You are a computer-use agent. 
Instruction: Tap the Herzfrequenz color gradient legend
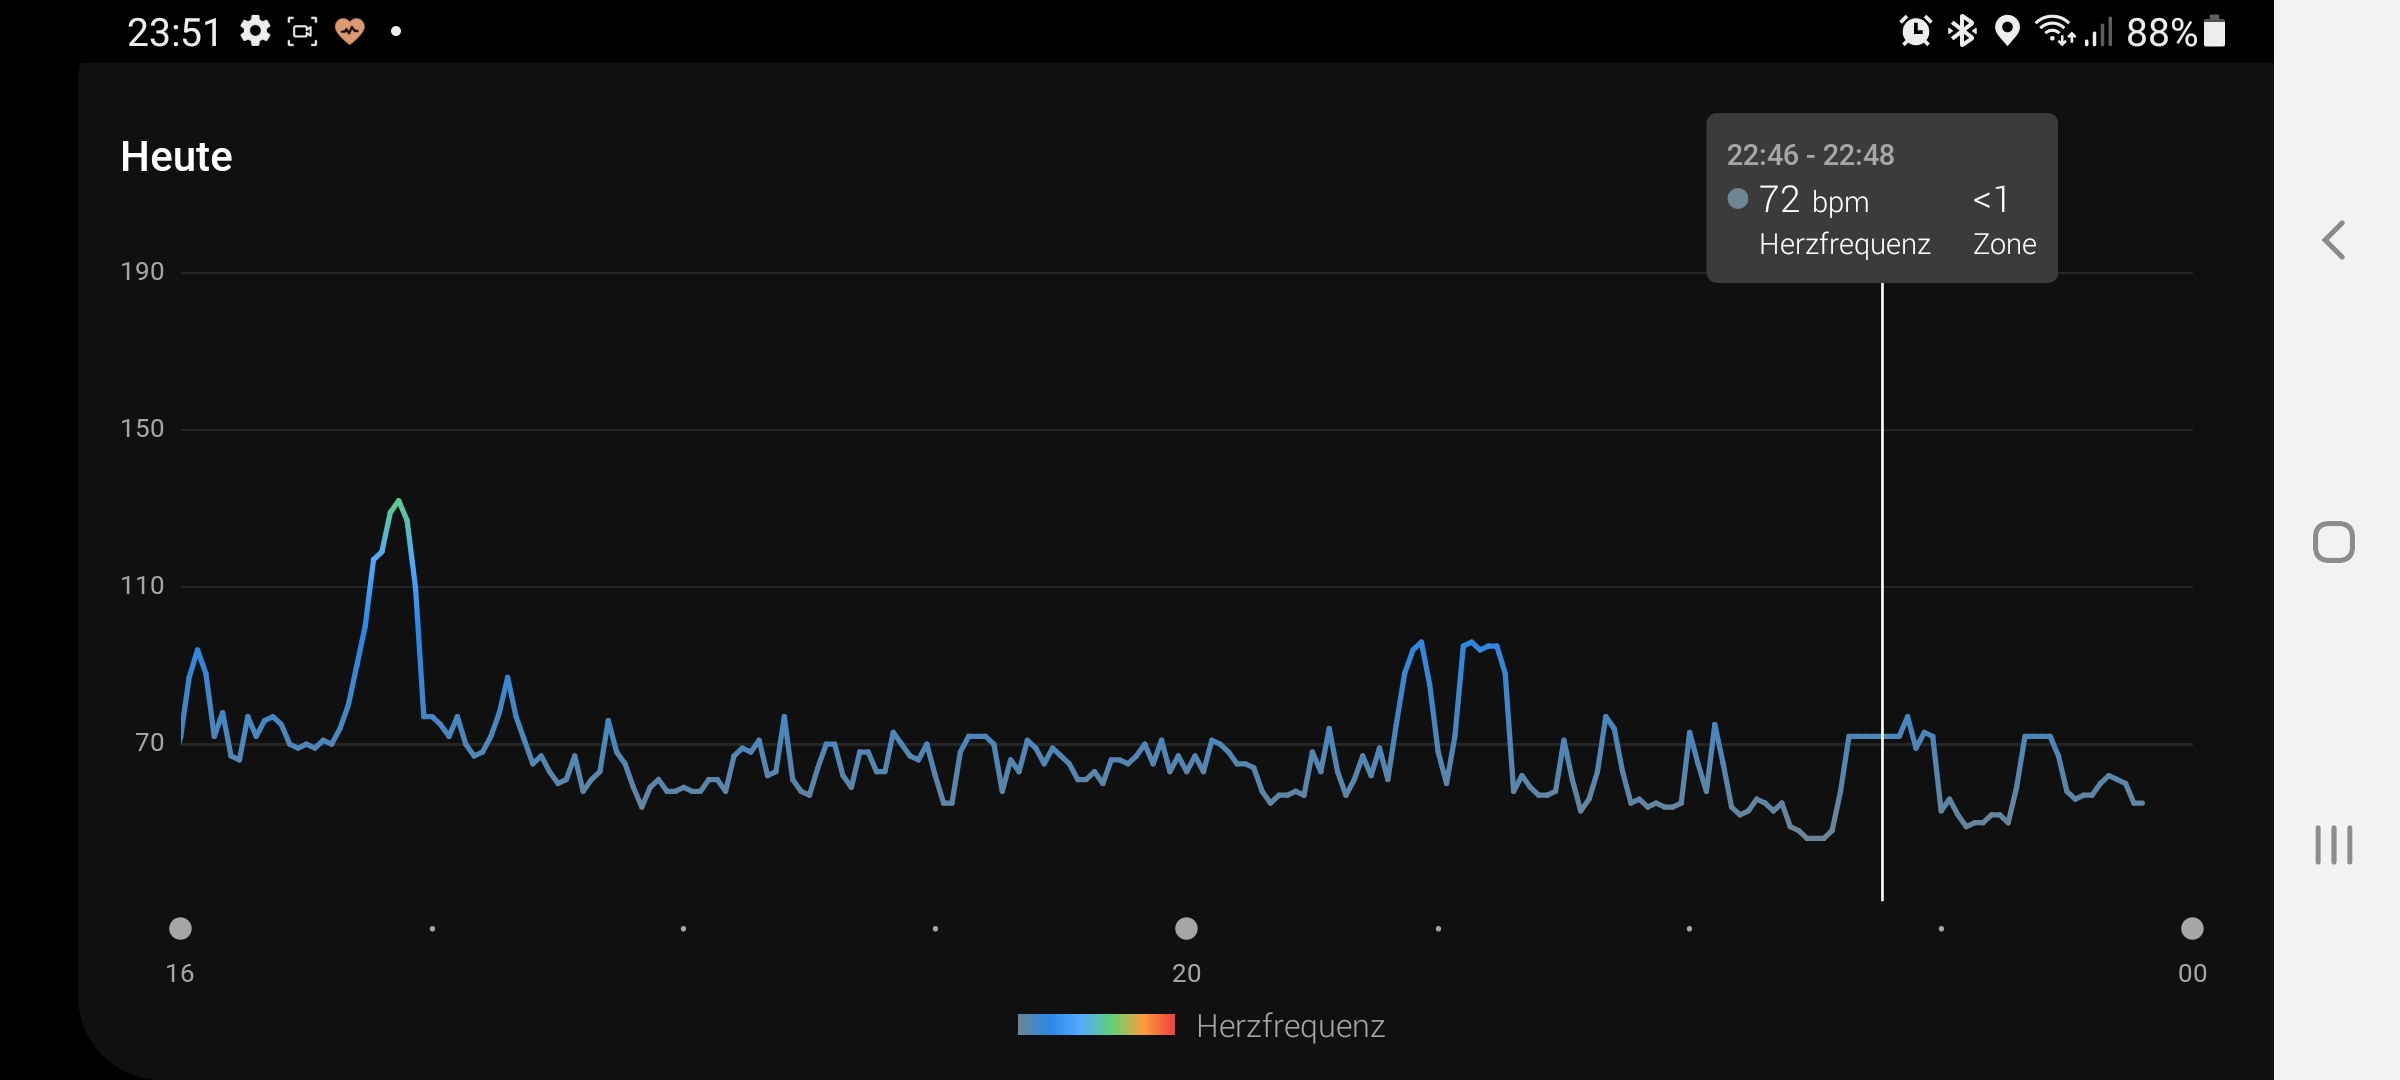(x=1096, y=1025)
